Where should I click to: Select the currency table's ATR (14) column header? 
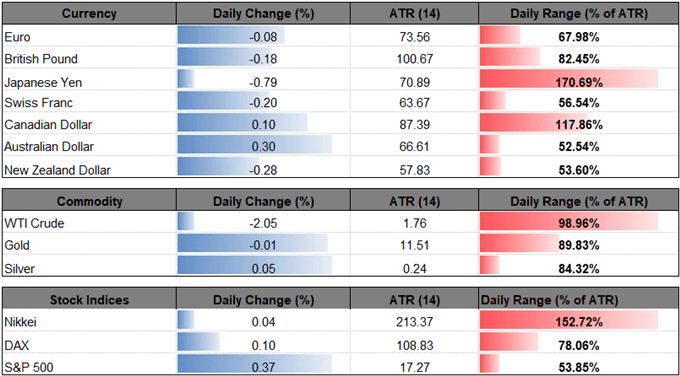pos(413,13)
